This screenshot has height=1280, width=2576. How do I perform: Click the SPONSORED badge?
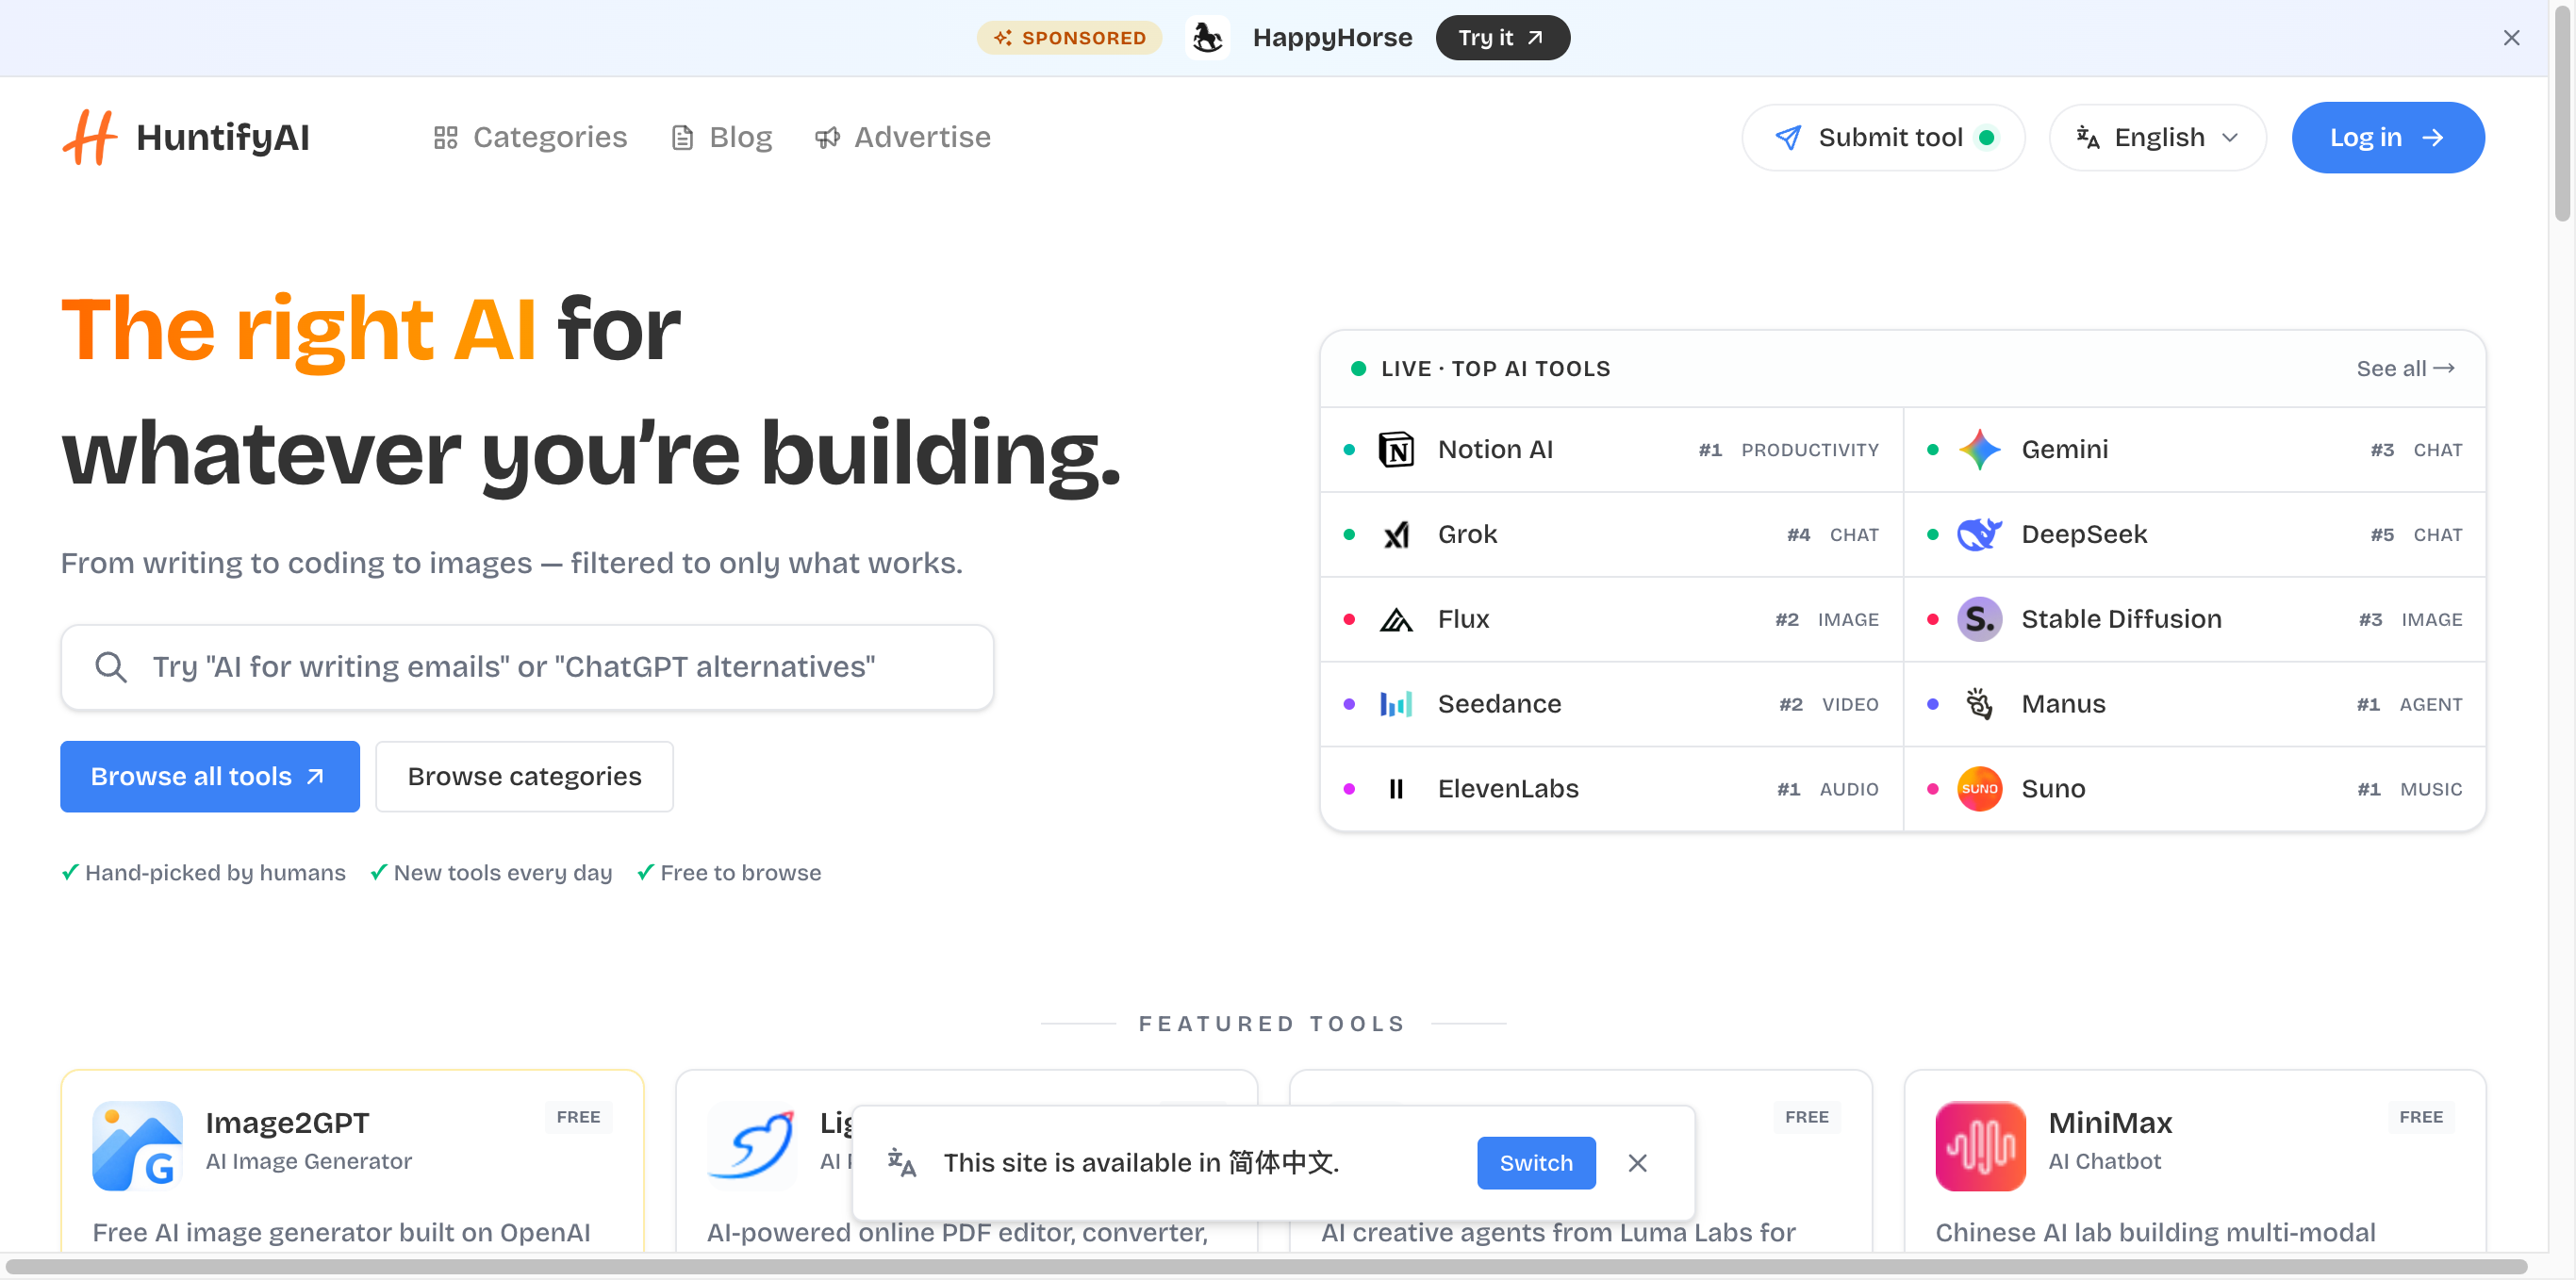[x=1069, y=38]
